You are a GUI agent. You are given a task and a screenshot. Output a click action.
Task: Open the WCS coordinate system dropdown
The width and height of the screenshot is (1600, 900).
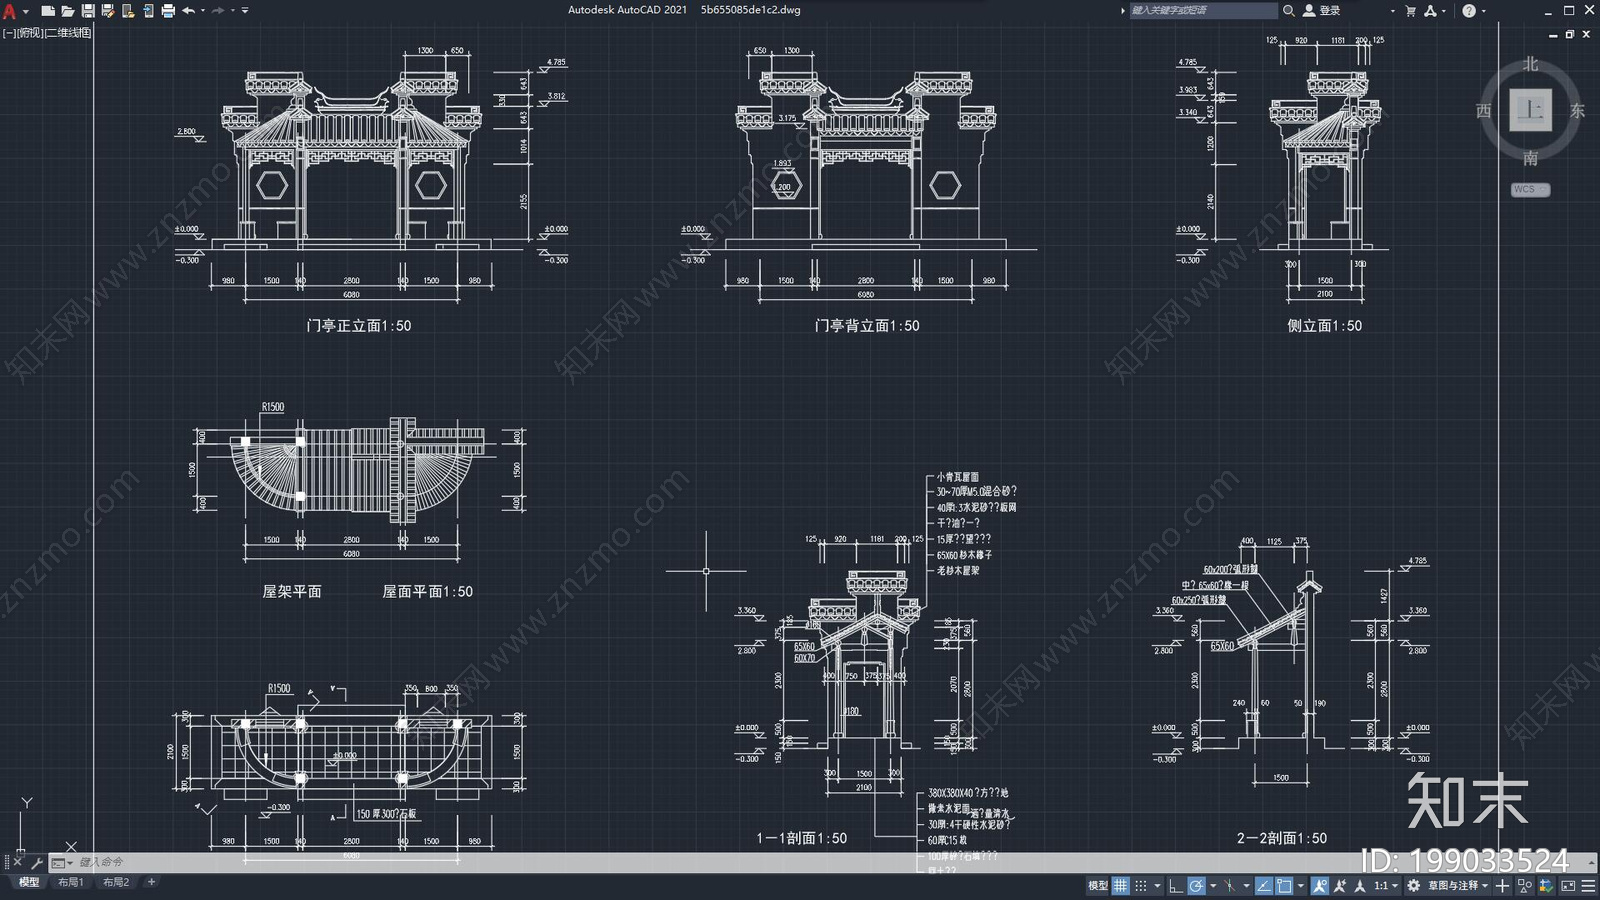[x=1529, y=189]
